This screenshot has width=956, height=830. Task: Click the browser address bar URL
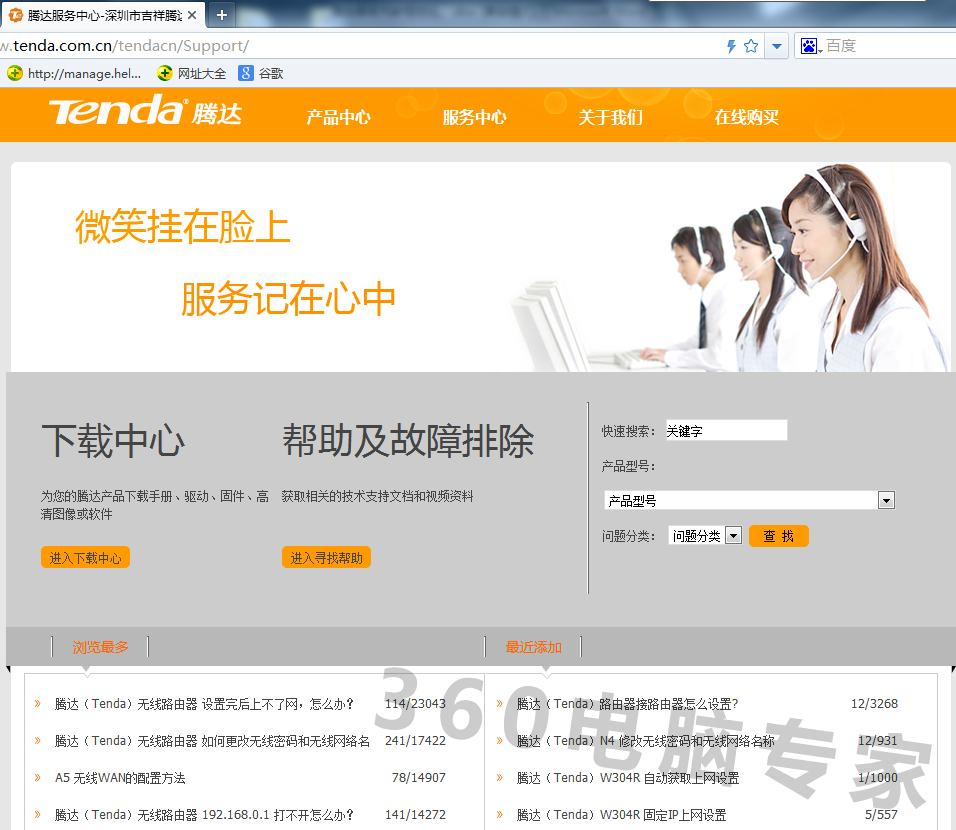click(125, 46)
